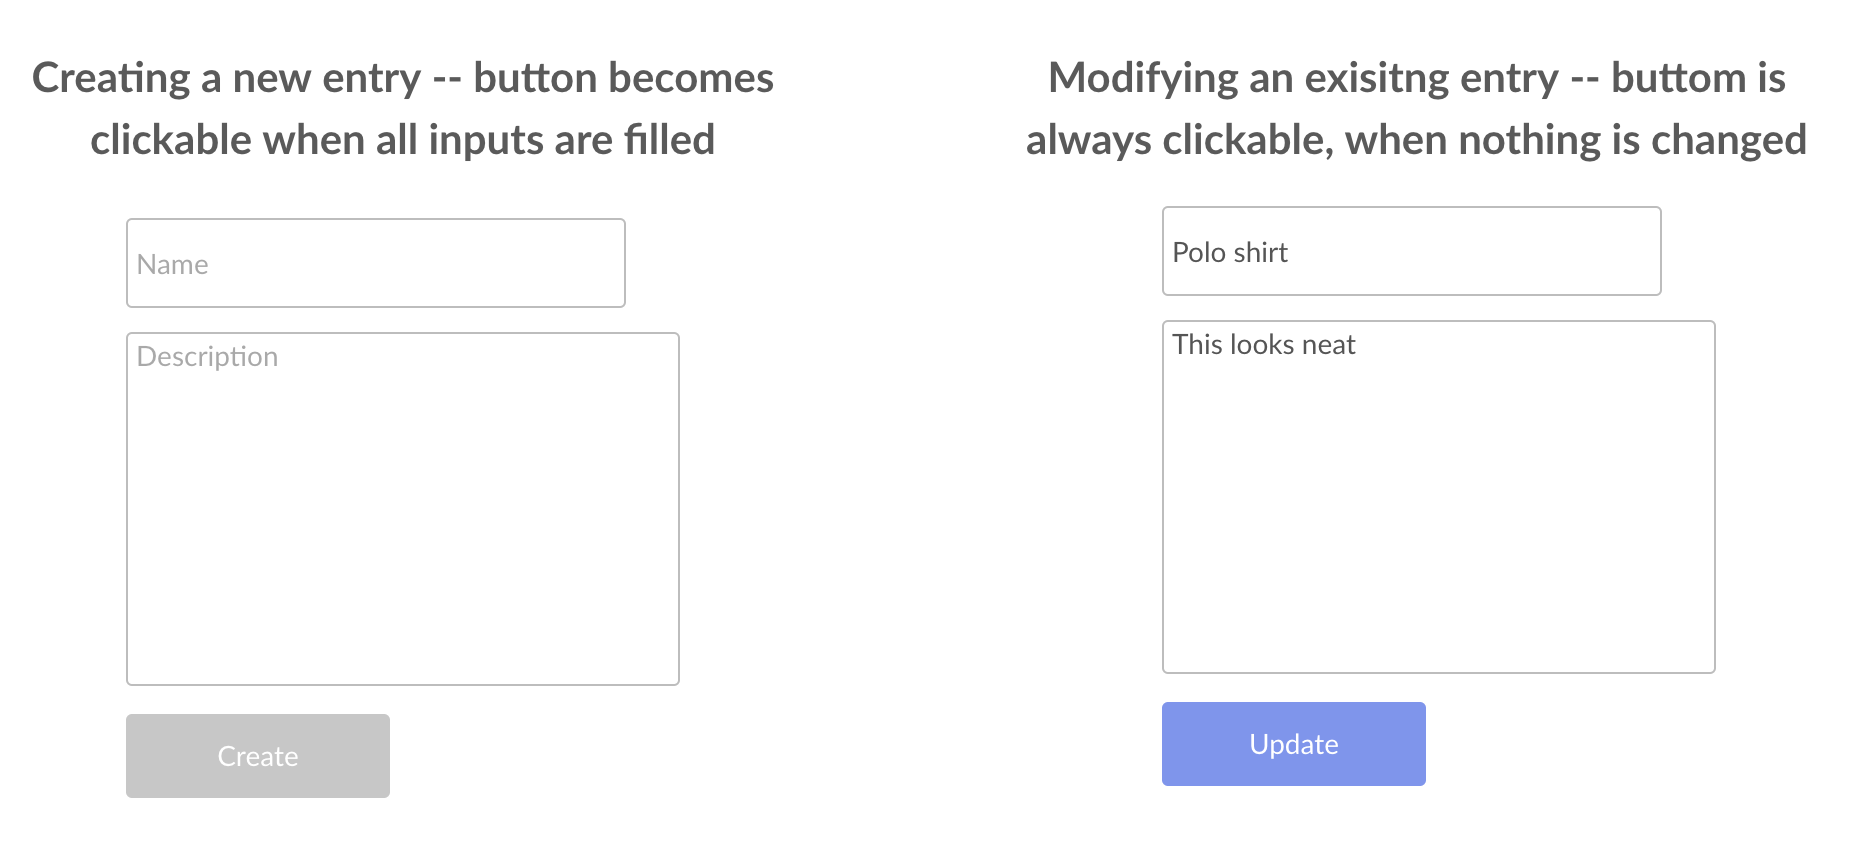Click the 'Name' placeholder text
Viewport: 1860px width, 856px height.
point(173,265)
